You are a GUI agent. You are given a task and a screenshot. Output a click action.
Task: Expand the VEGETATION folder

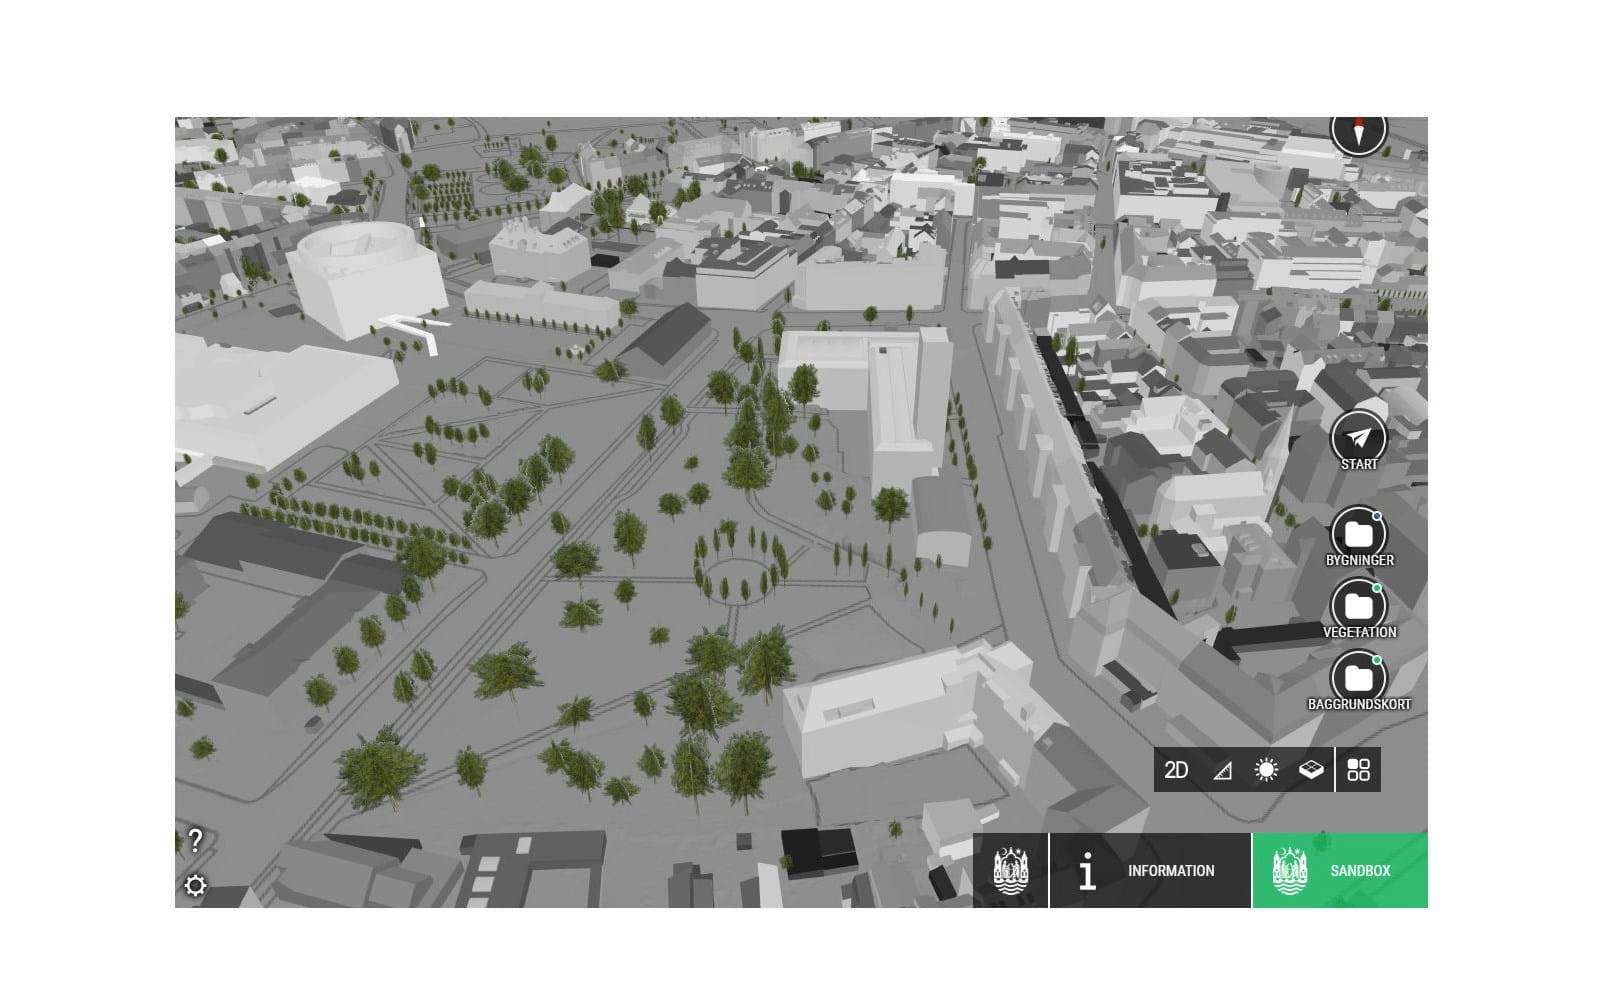[x=1358, y=606]
